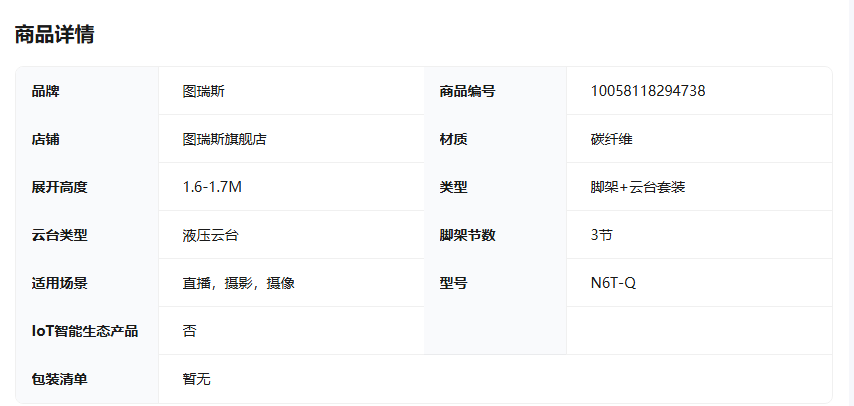Click type value 脚架+云台套装
Image resolution: width=854 pixels, height=406 pixels.
tap(638, 187)
